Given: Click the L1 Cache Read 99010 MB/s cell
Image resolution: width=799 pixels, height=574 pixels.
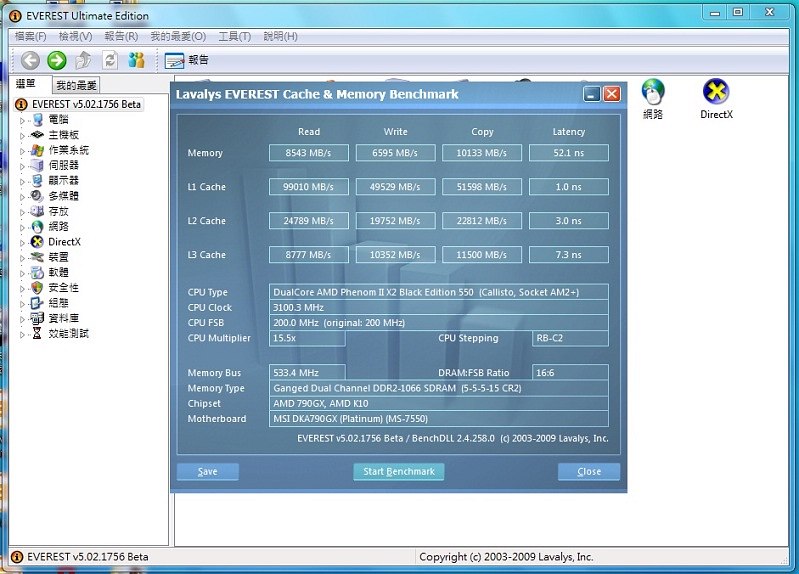Looking at the screenshot, I should (x=309, y=187).
